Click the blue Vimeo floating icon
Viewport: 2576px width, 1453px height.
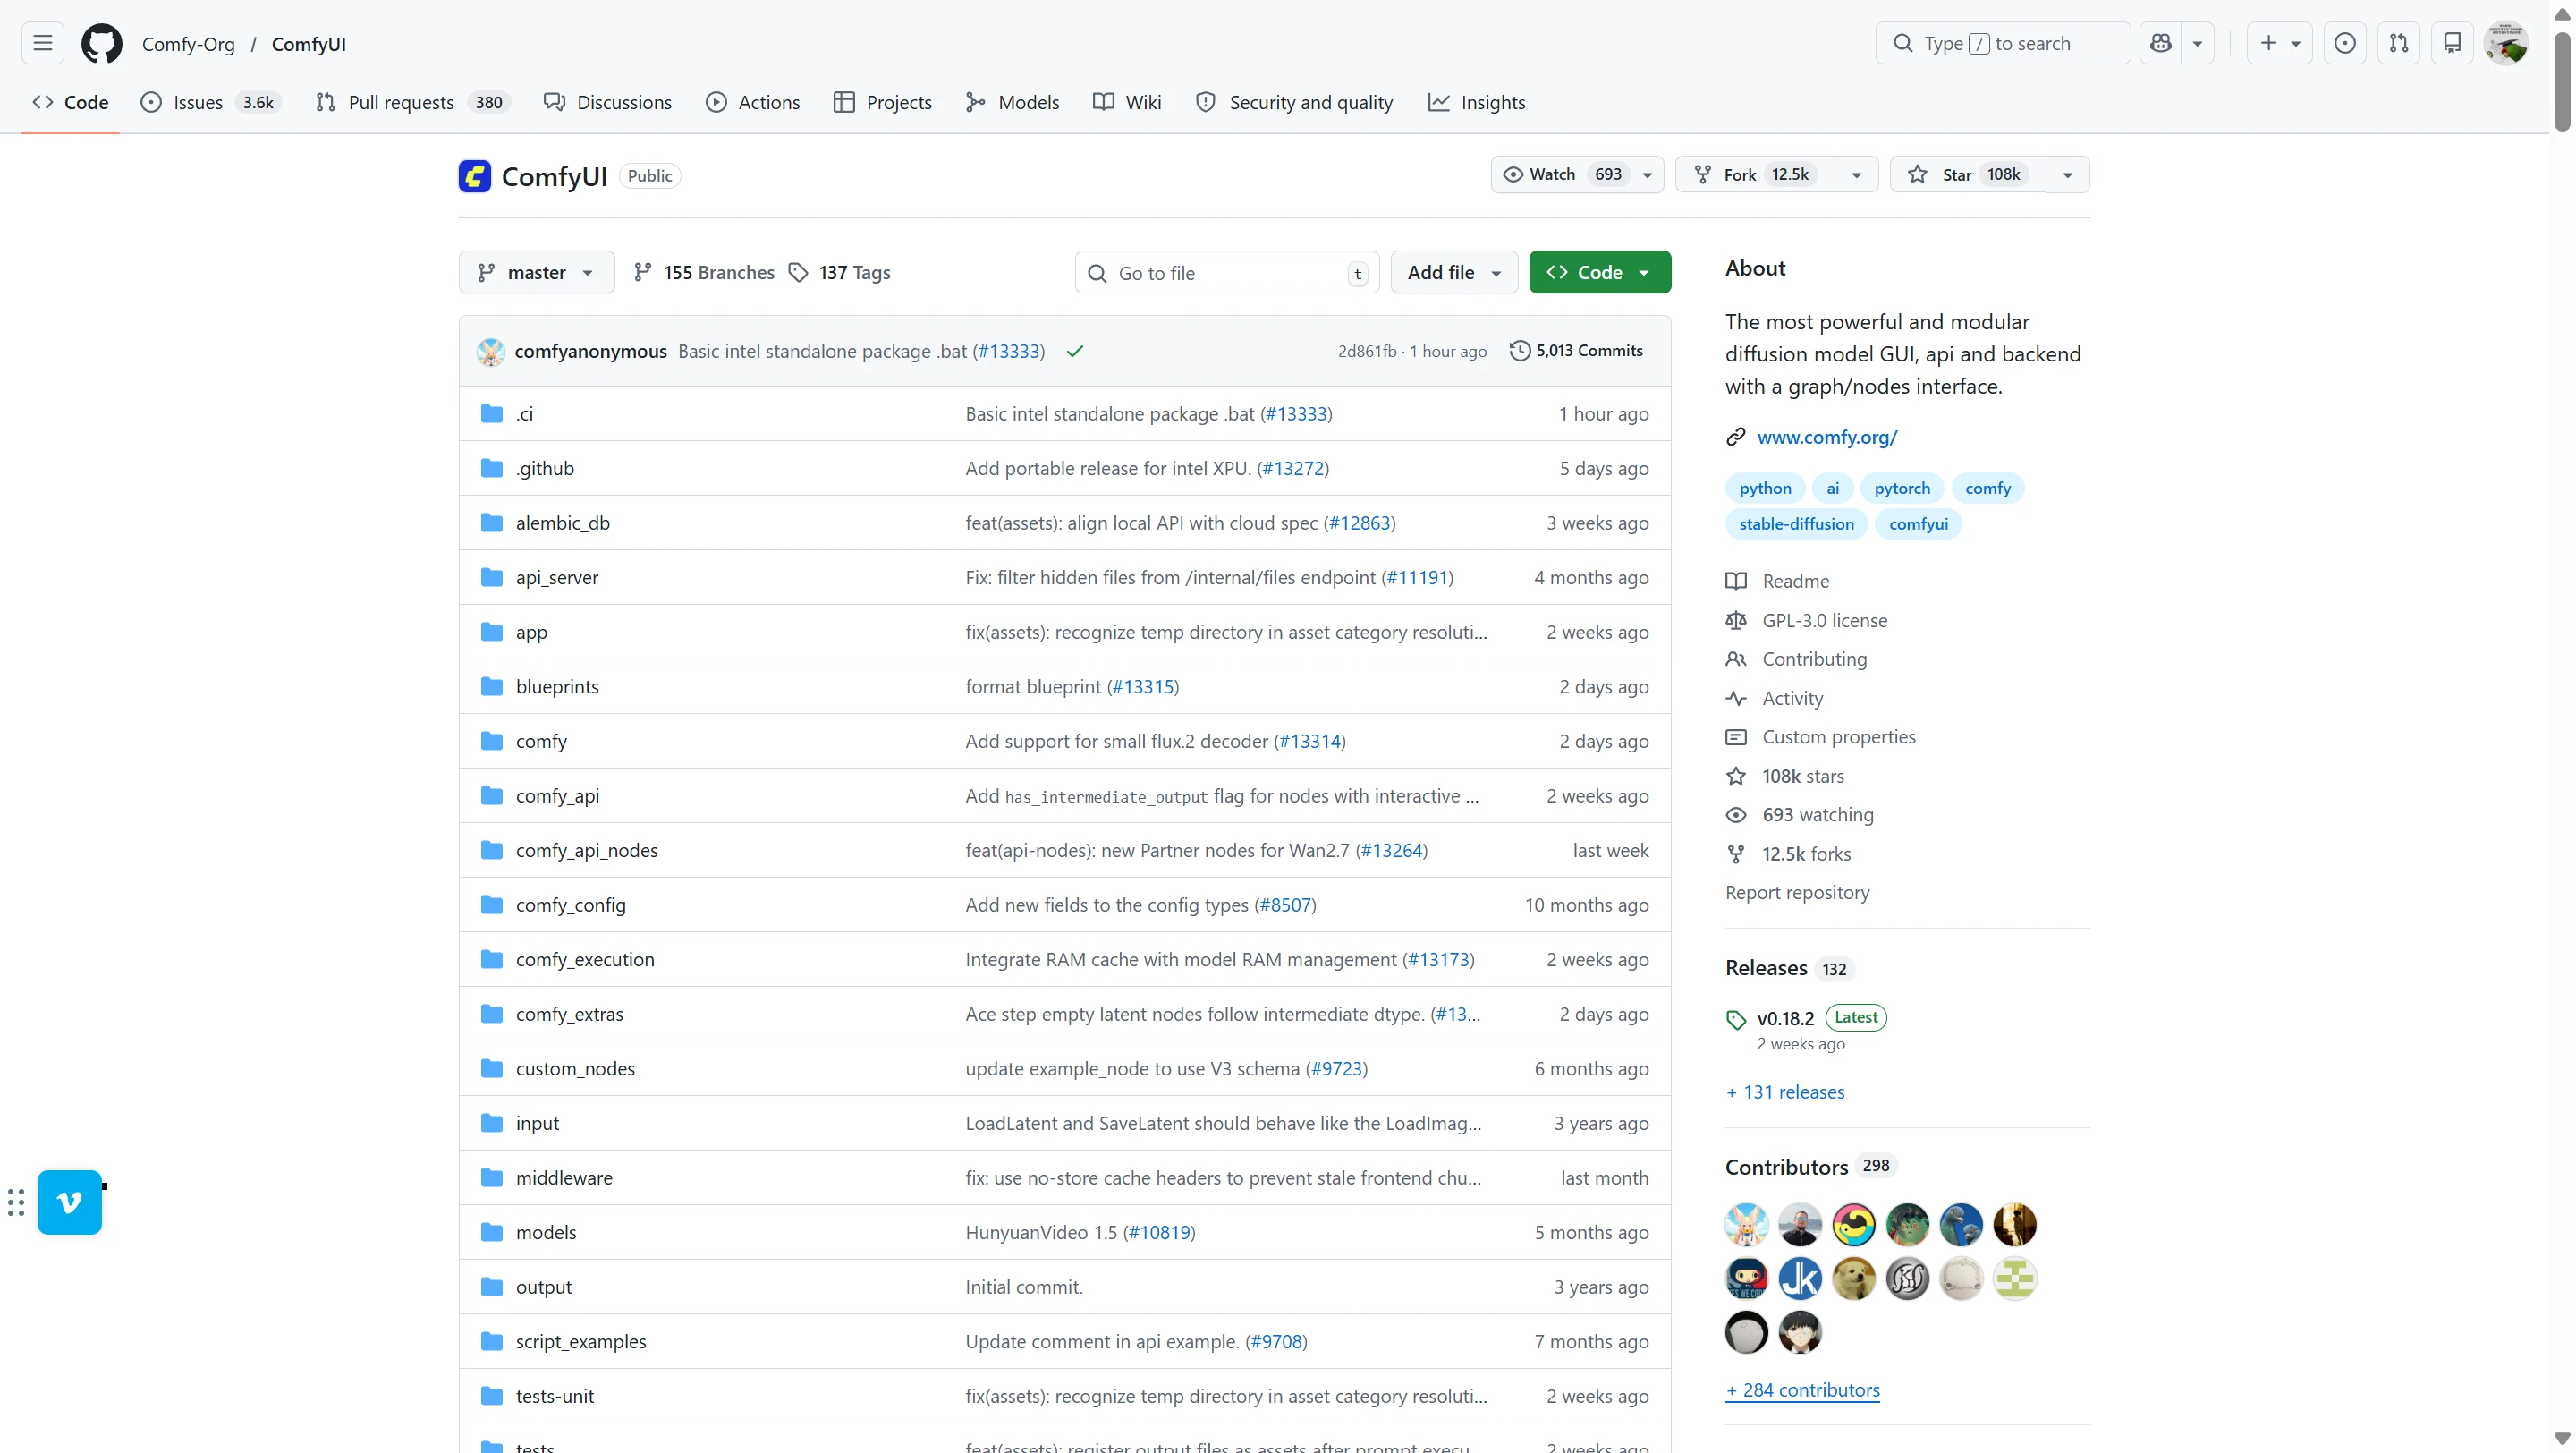pyautogui.click(x=69, y=1201)
